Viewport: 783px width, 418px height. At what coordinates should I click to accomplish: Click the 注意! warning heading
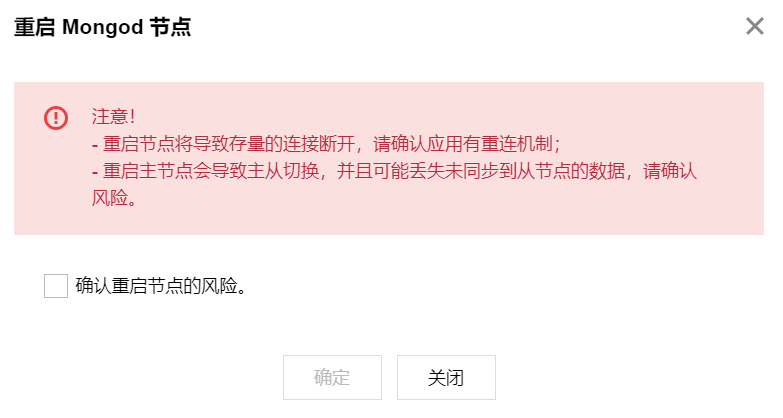(x=113, y=117)
